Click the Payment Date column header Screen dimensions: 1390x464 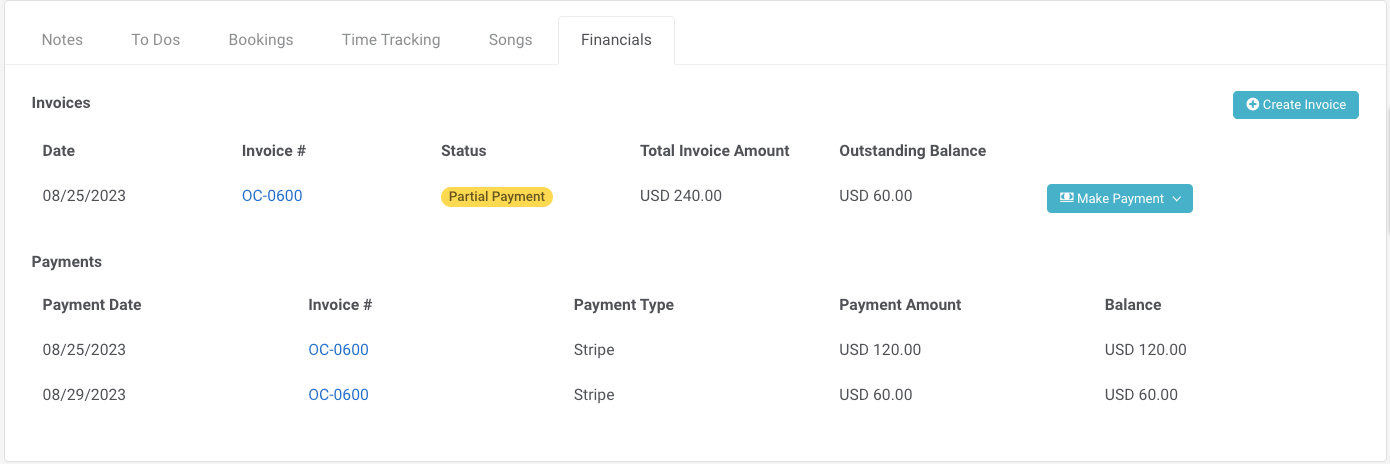coord(92,305)
